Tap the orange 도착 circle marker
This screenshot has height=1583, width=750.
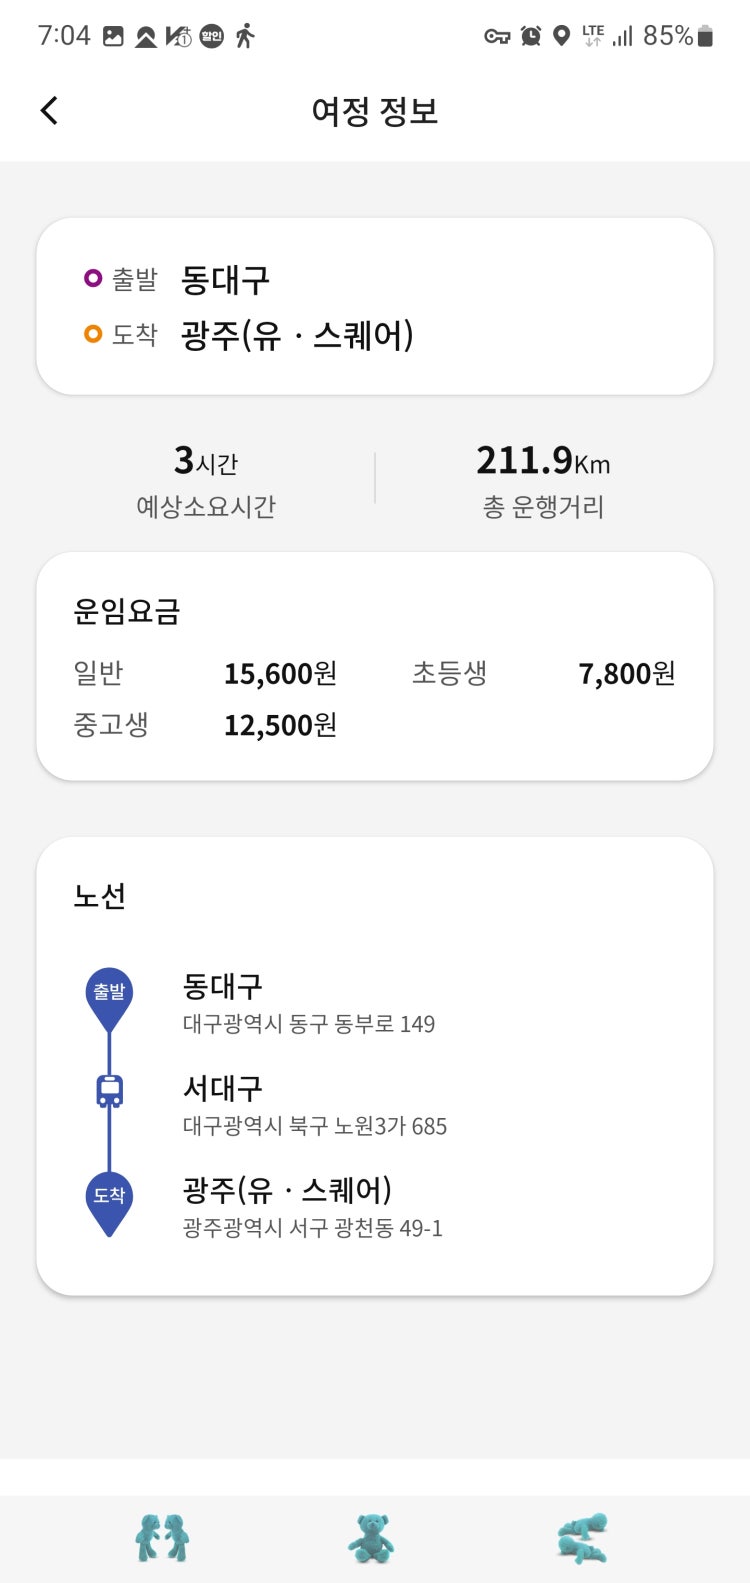click(93, 334)
